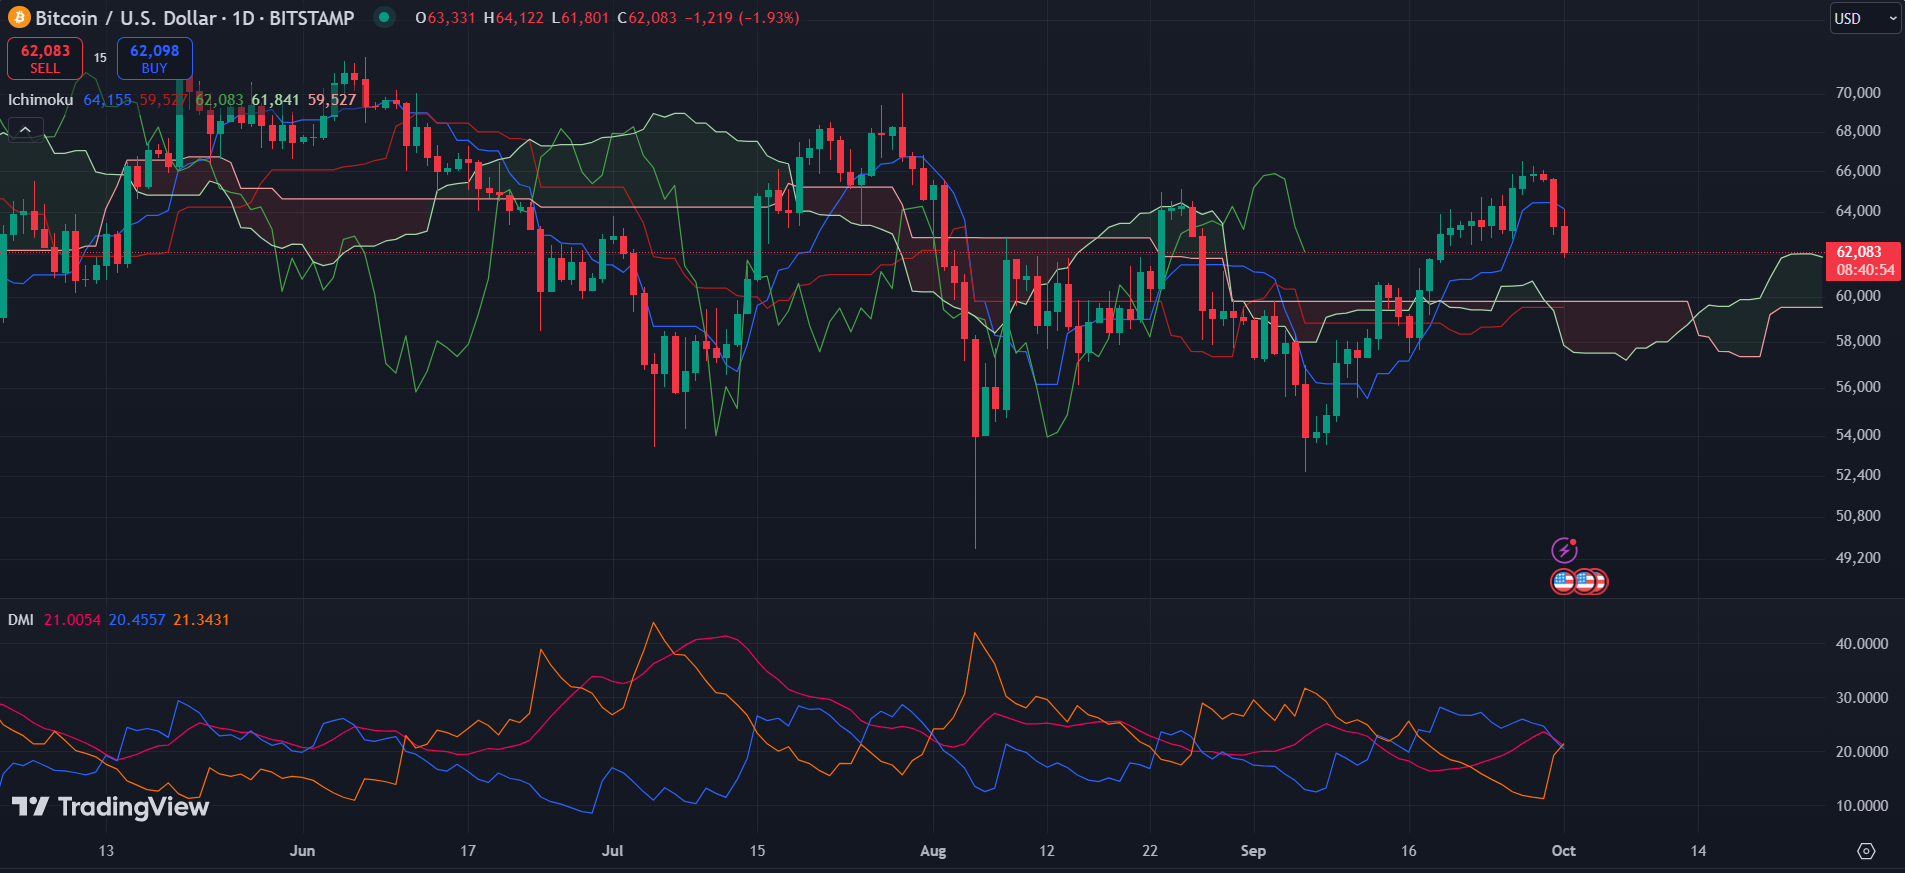1905x873 pixels.
Task: Click the TradingView logo
Action: (110, 807)
